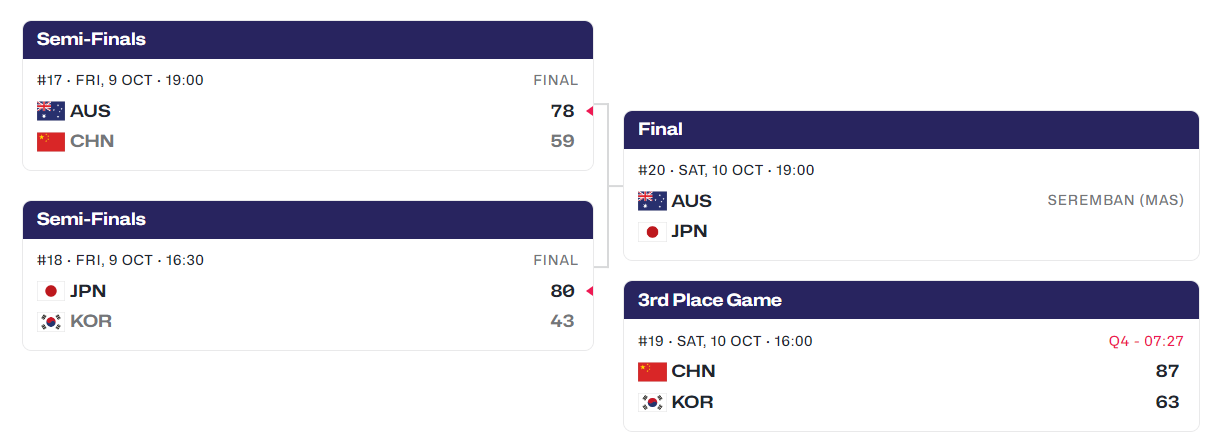
Task: Select the KOR team name in game #18
Action: coord(91,321)
